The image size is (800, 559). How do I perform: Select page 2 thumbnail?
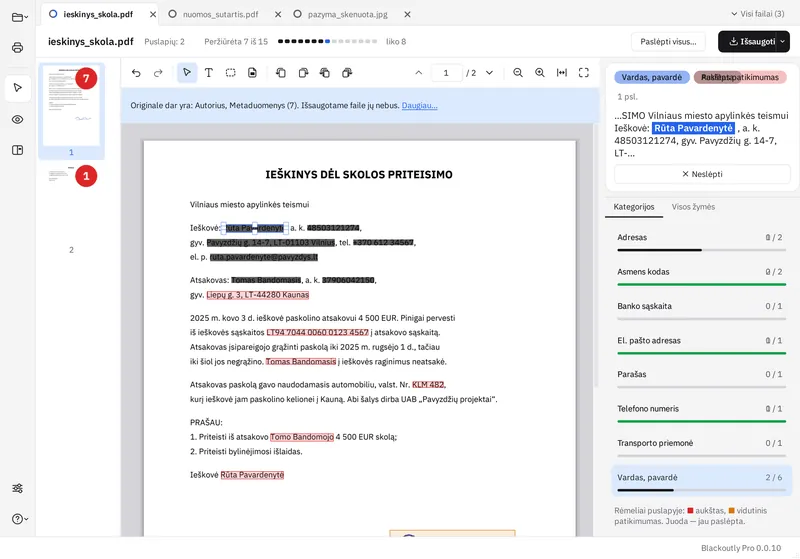point(71,209)
